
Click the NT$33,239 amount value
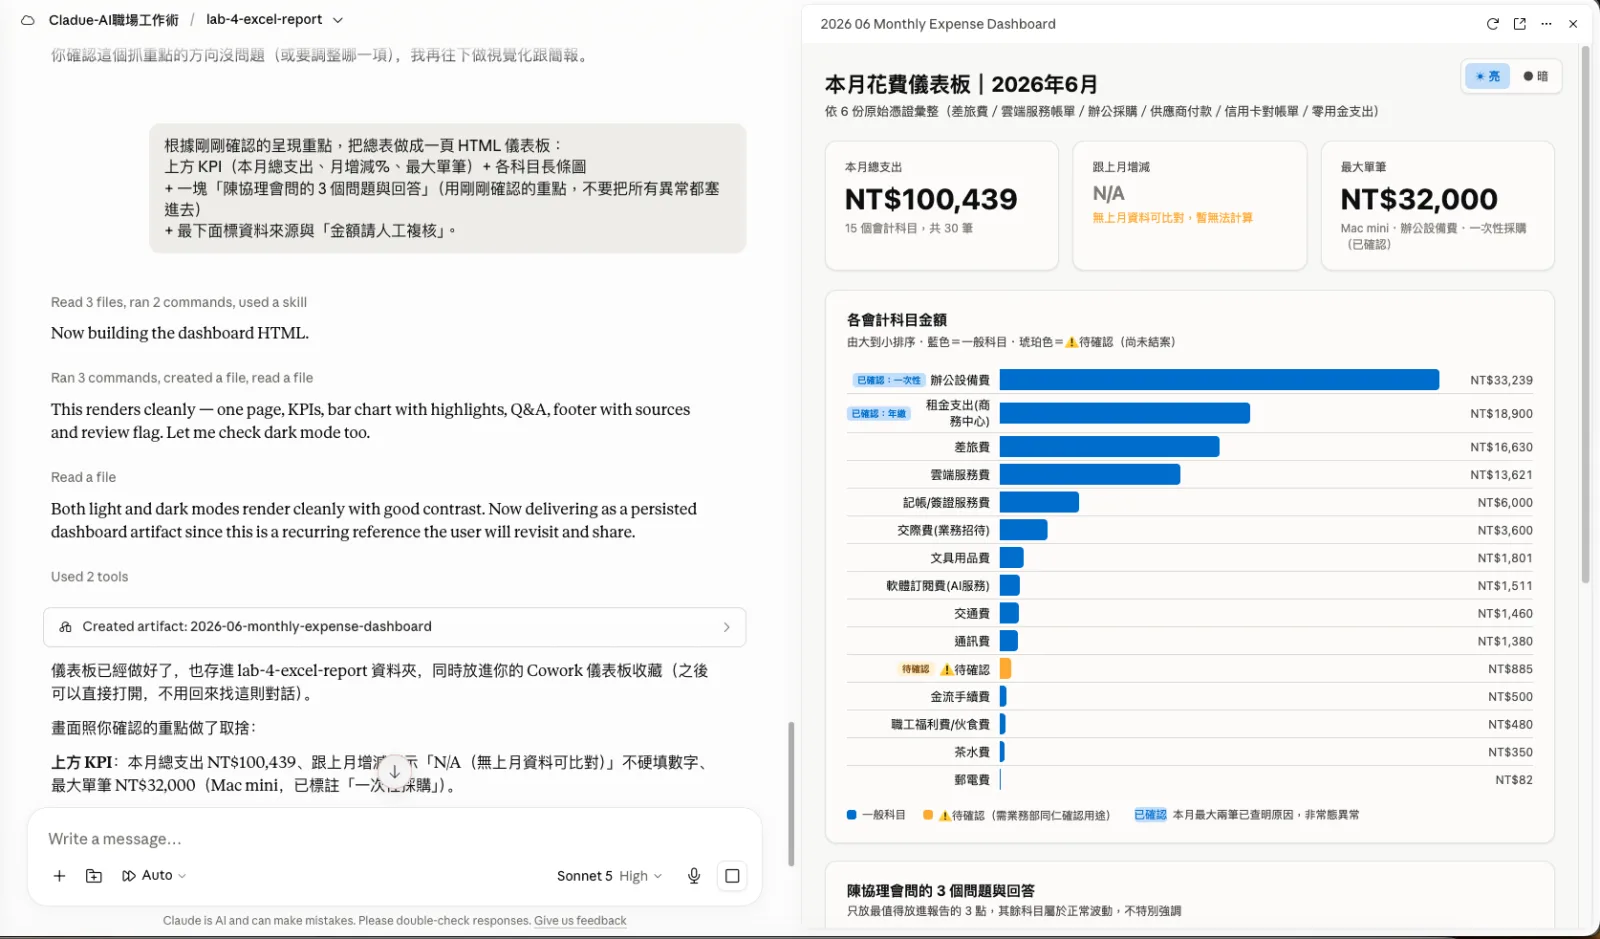1501,380
